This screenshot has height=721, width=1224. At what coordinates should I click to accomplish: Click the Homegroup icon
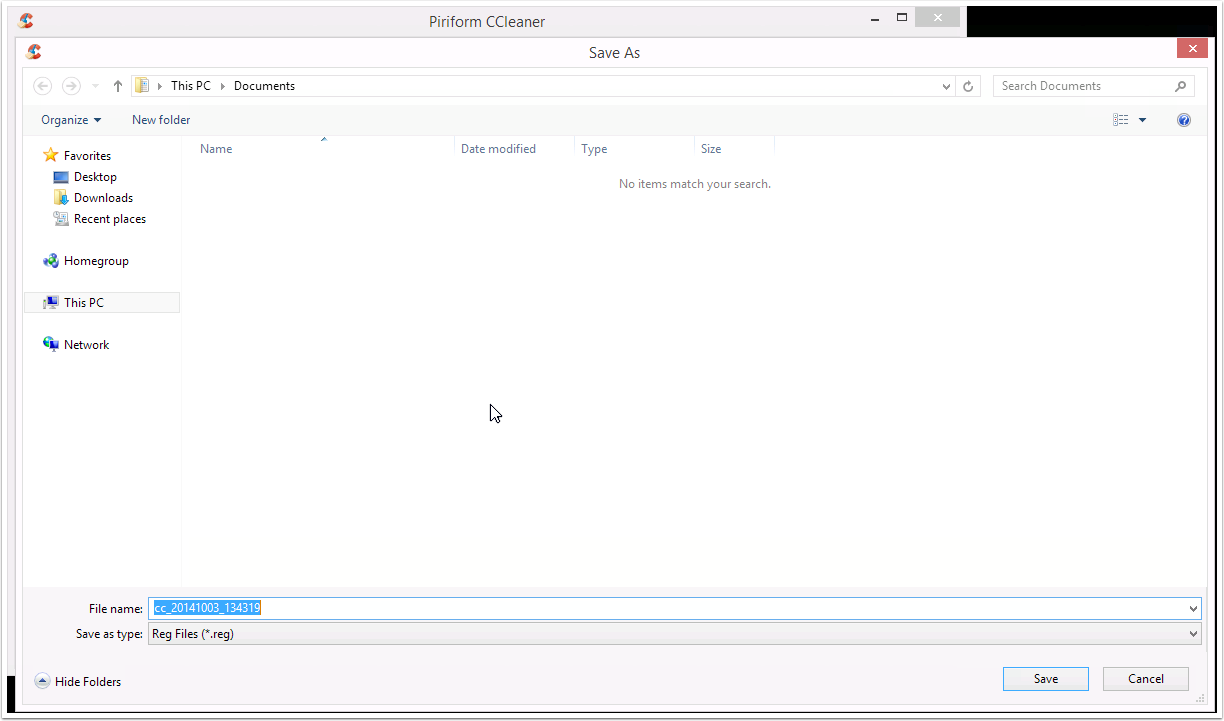[x=50, y=261]
